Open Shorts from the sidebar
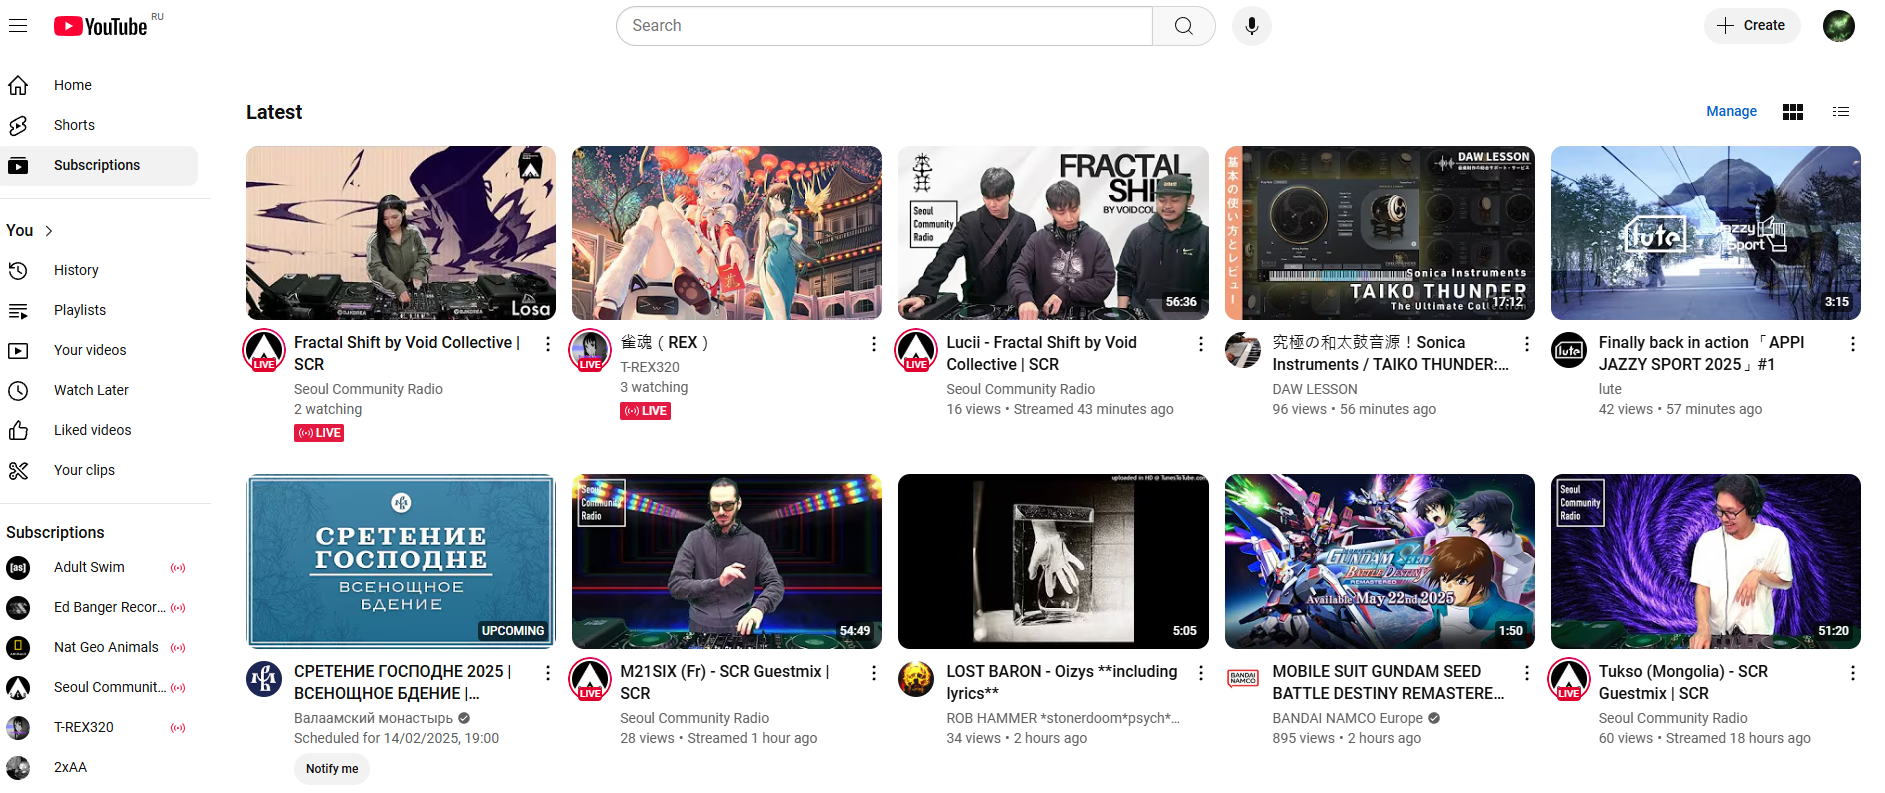The image size is (1885, 793). 74,125
